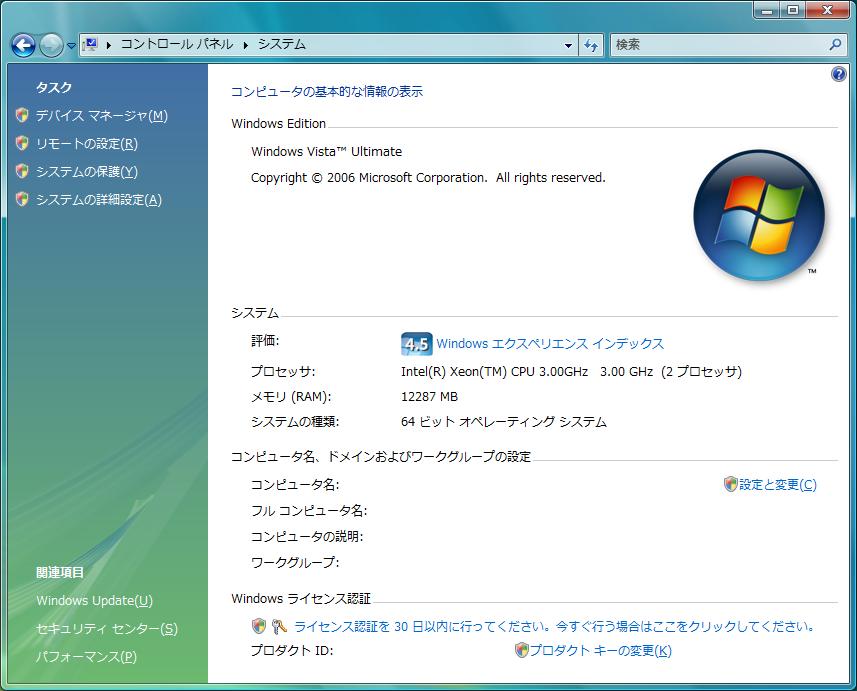Click the magnifier search icon

click(836, 44)
